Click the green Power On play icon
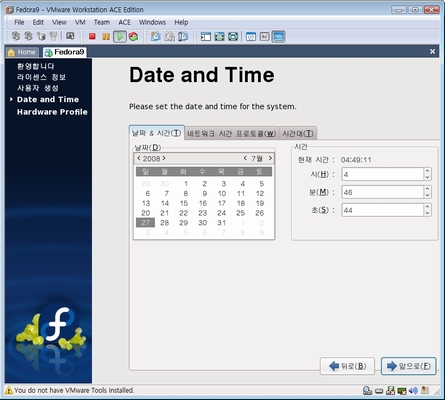This screenshot has width=445, height=400. click(120, 36)
